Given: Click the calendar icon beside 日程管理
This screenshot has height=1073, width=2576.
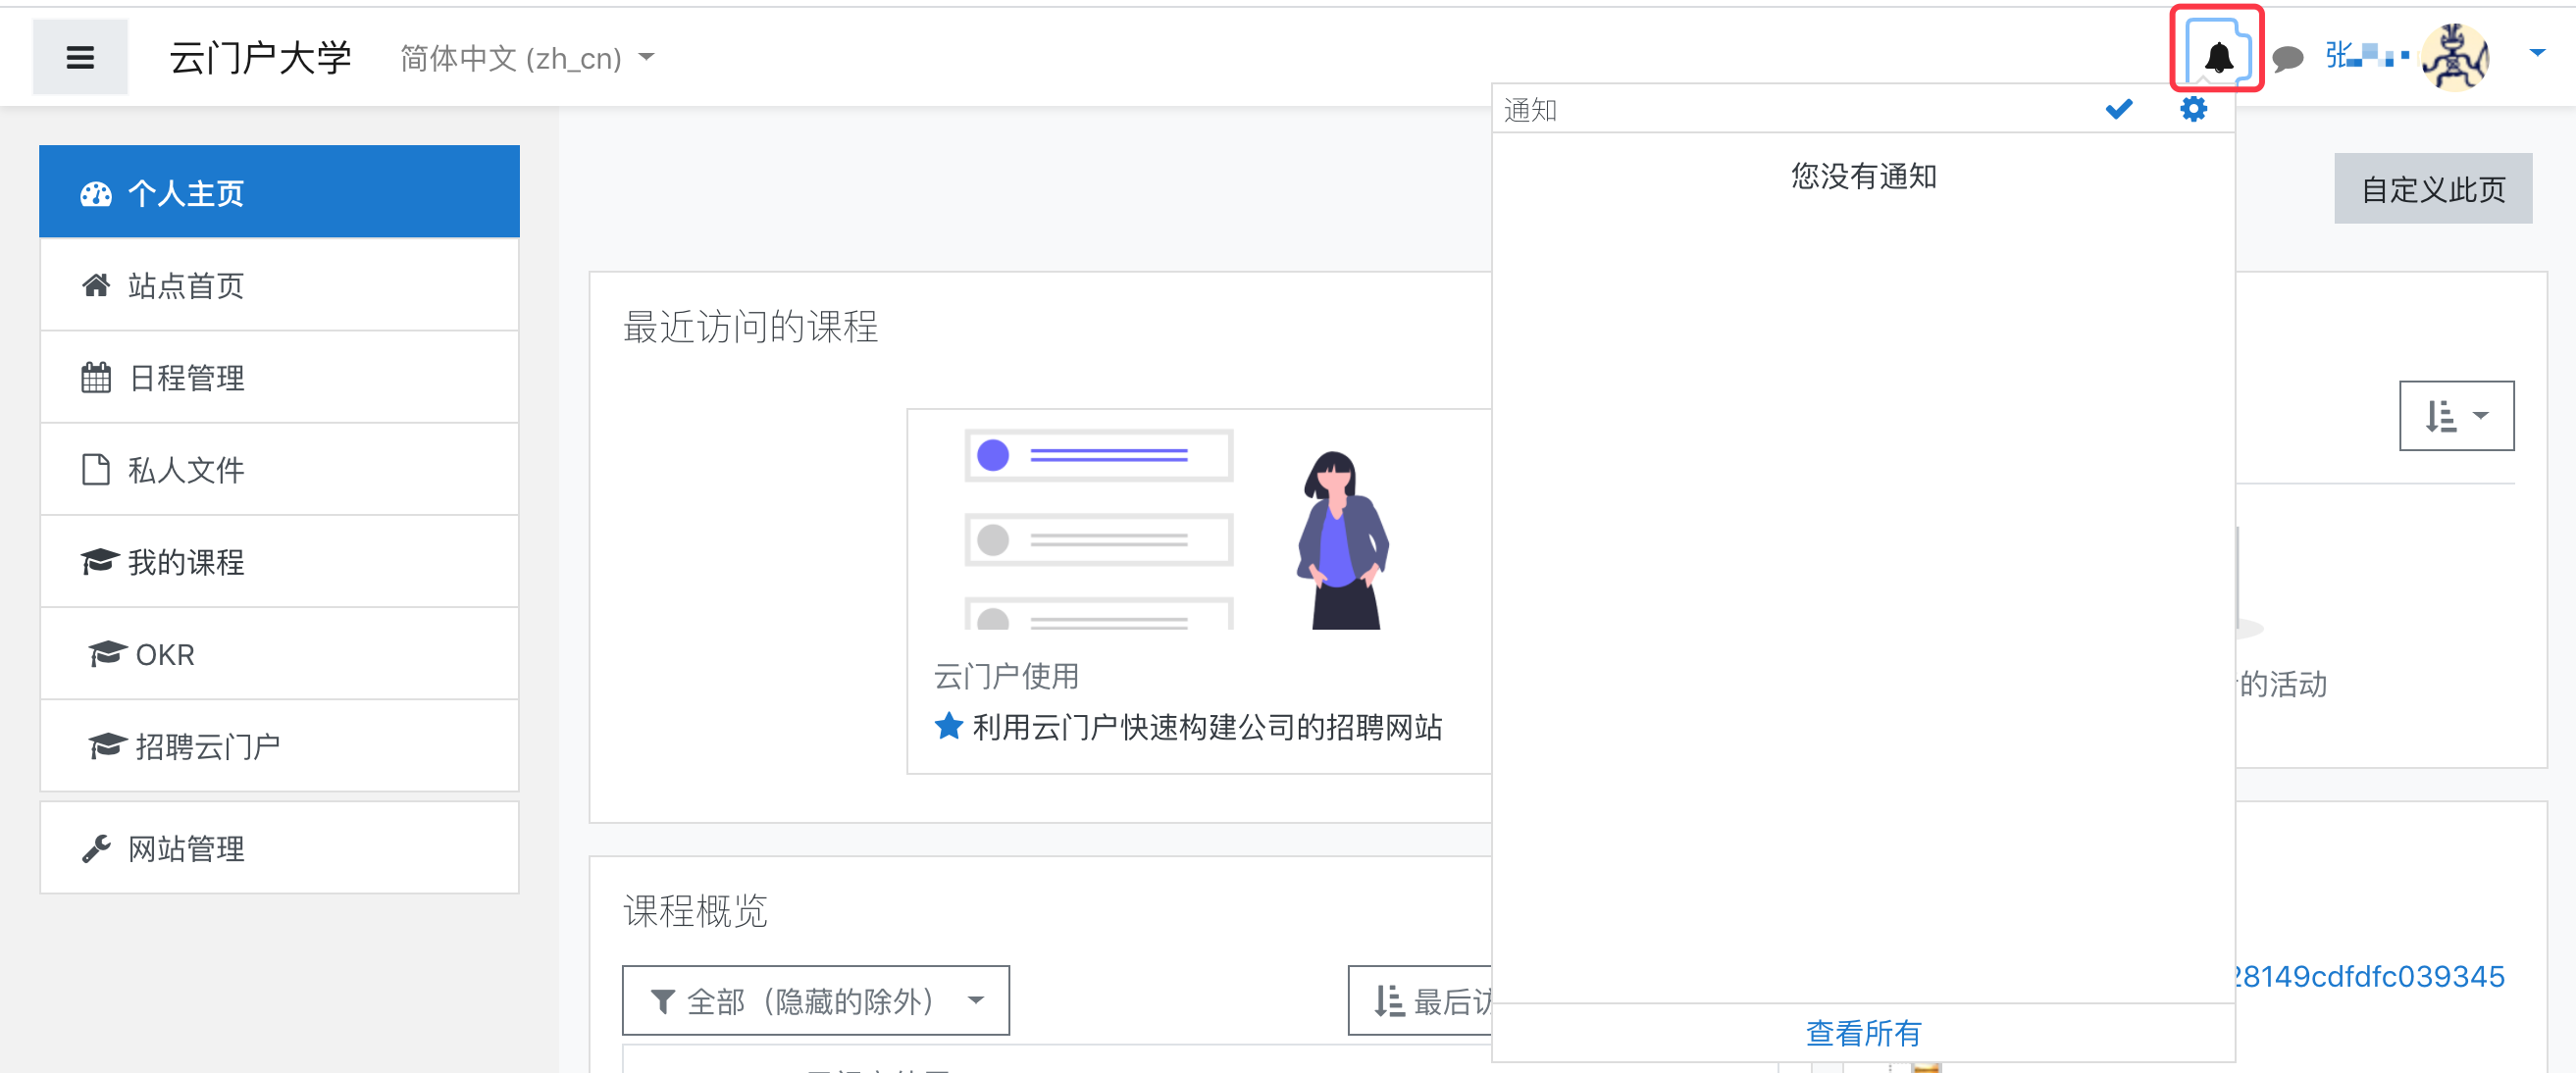Looking at the screenshot, I should point(96,377).
